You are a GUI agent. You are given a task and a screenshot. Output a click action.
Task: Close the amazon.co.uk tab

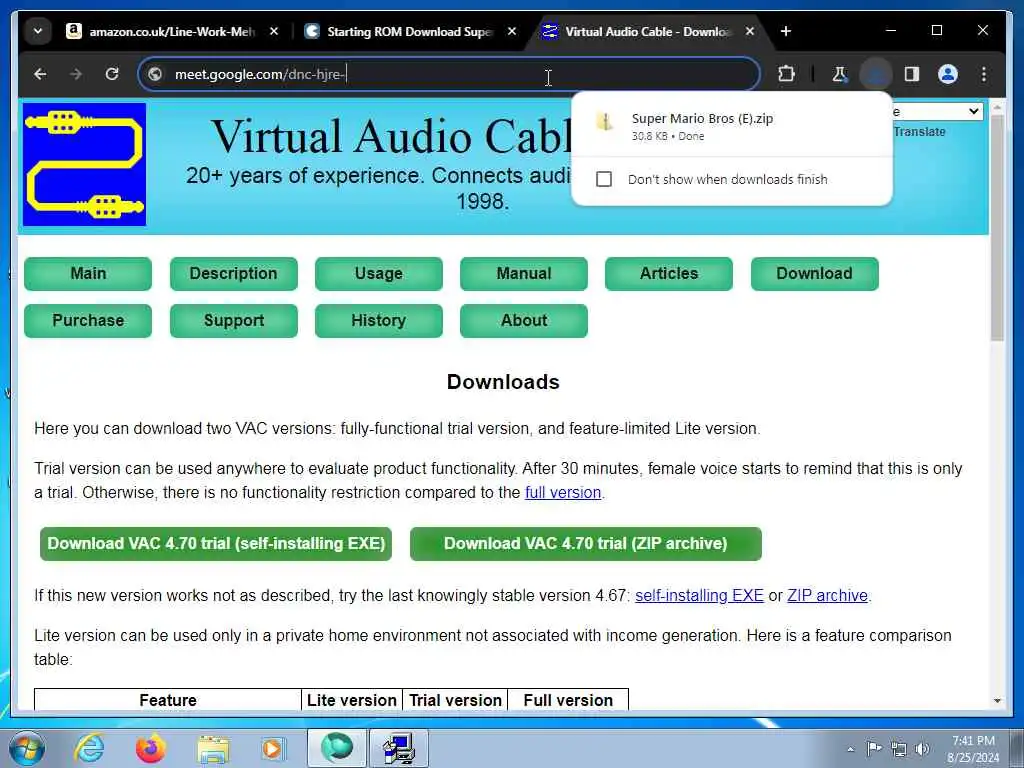(274, 31)
